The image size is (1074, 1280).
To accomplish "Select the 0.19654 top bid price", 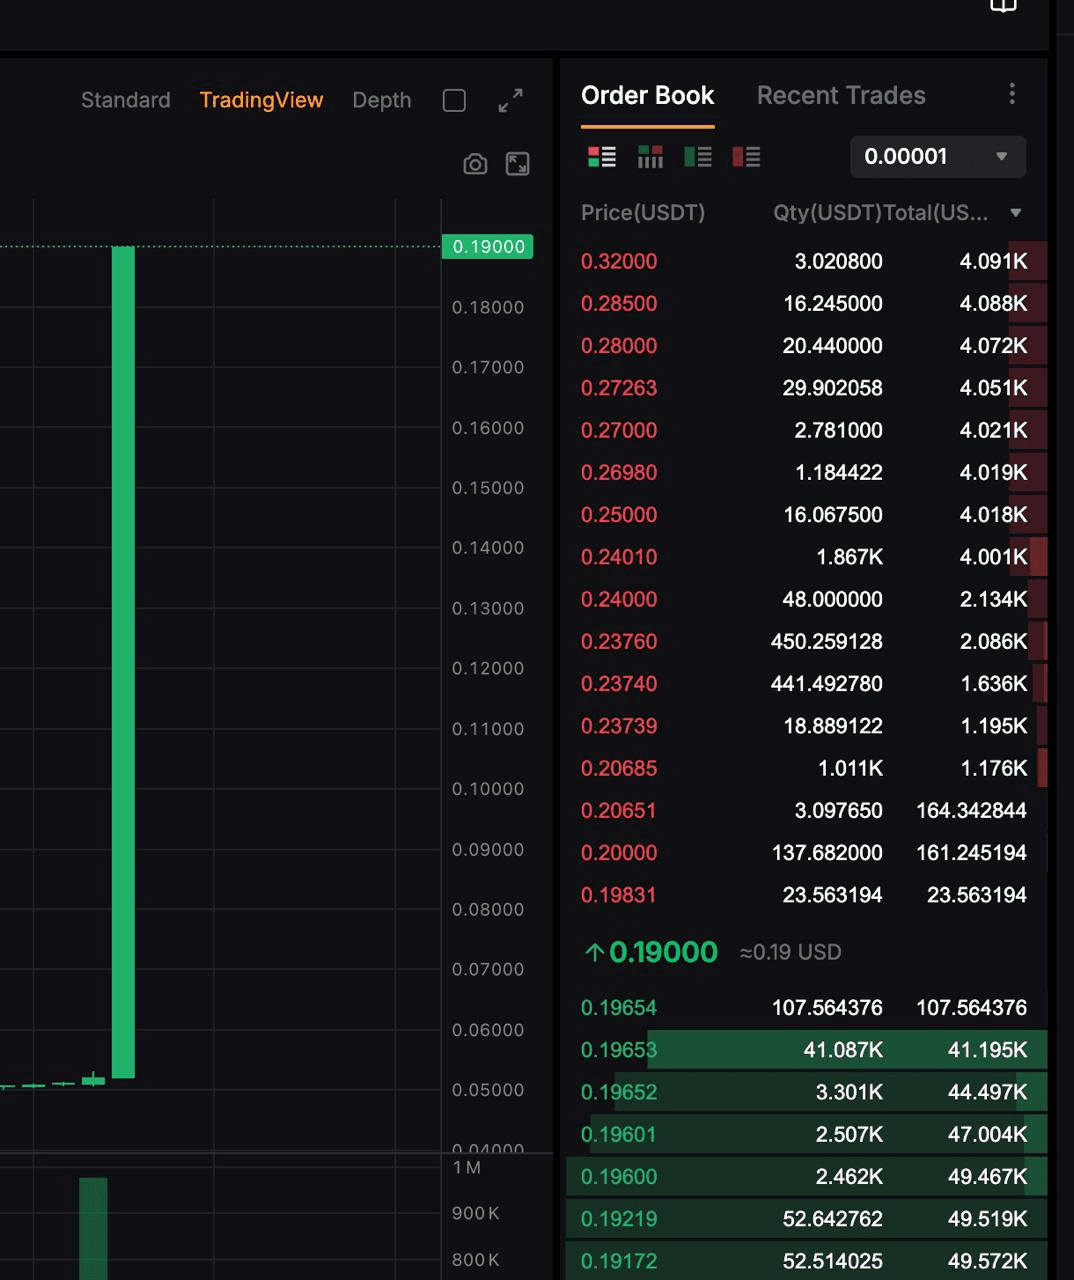I will (x=619, y=1008).
